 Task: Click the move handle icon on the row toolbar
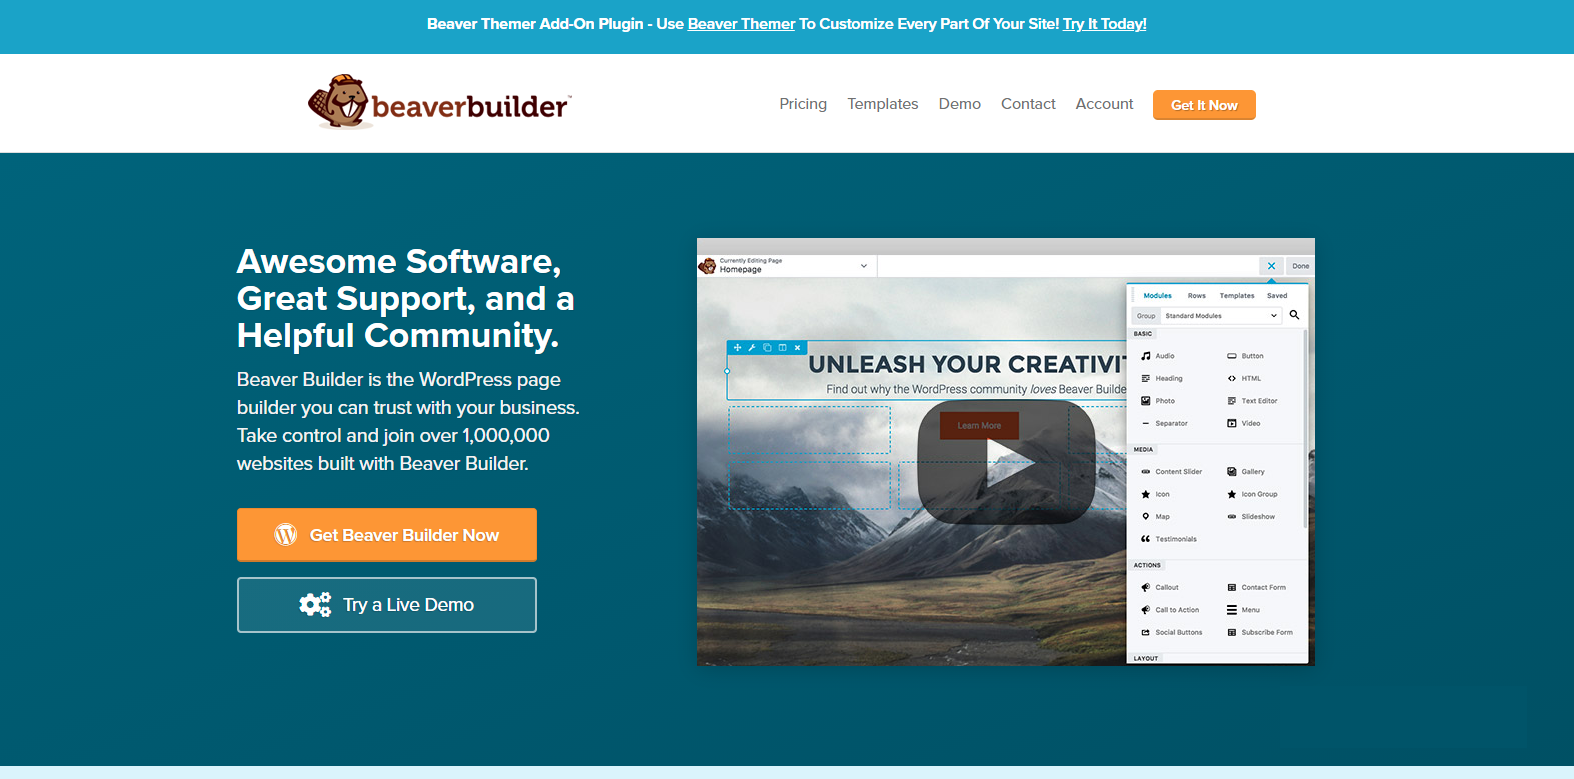tap(737, 348)
